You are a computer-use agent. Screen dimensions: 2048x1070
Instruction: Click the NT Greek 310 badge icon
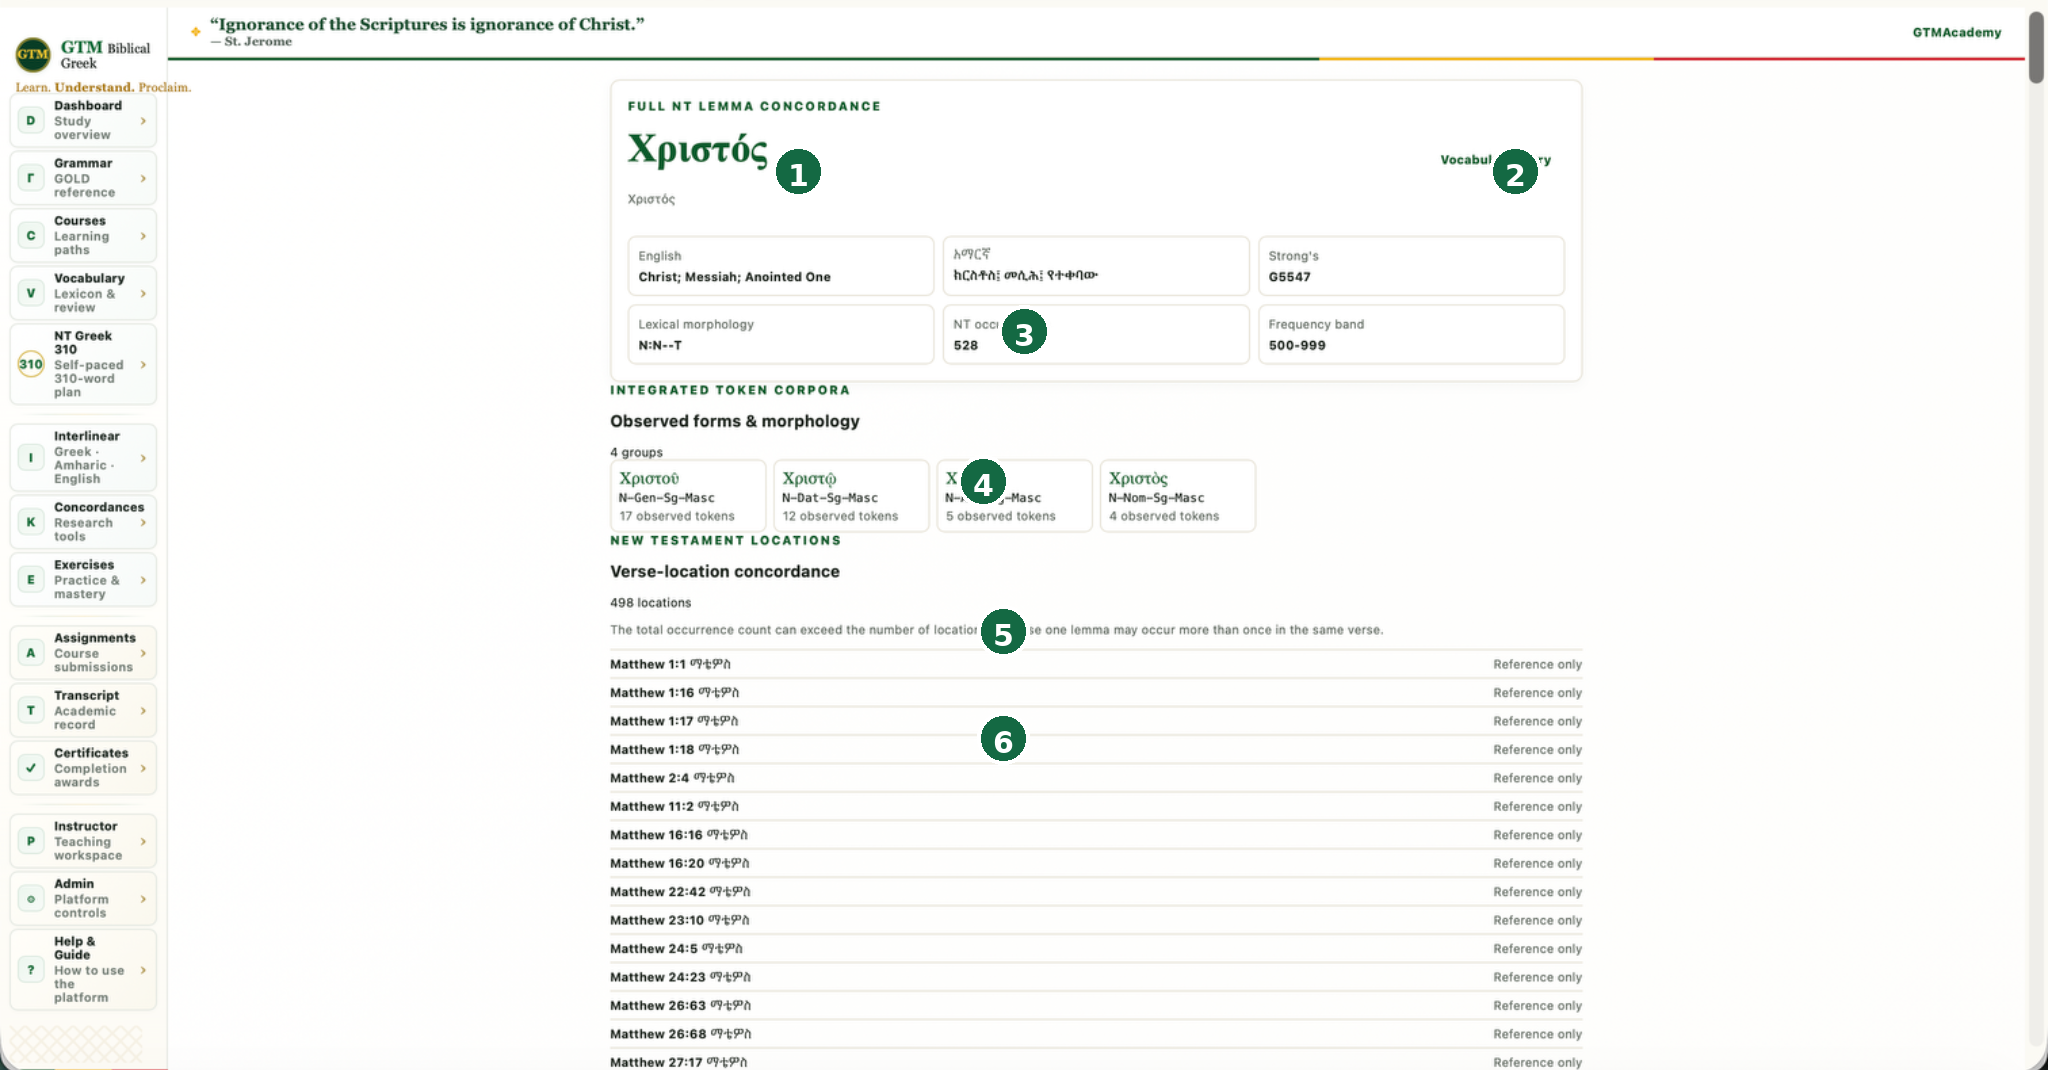point(31,364)
